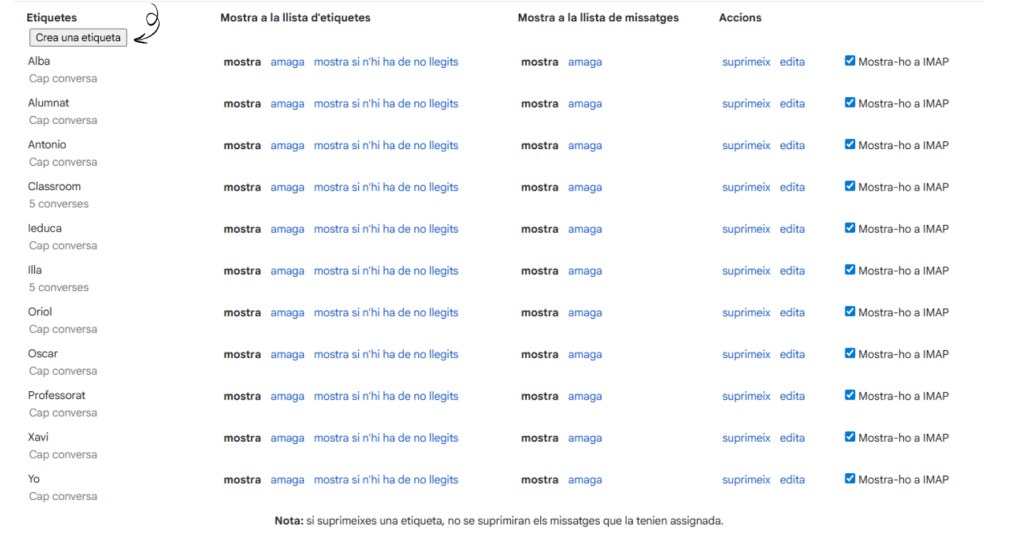The image size is (1024, 533).
Task: Click 'amaga' for Alumnat in message list
Action: click(x=585, y=104)
